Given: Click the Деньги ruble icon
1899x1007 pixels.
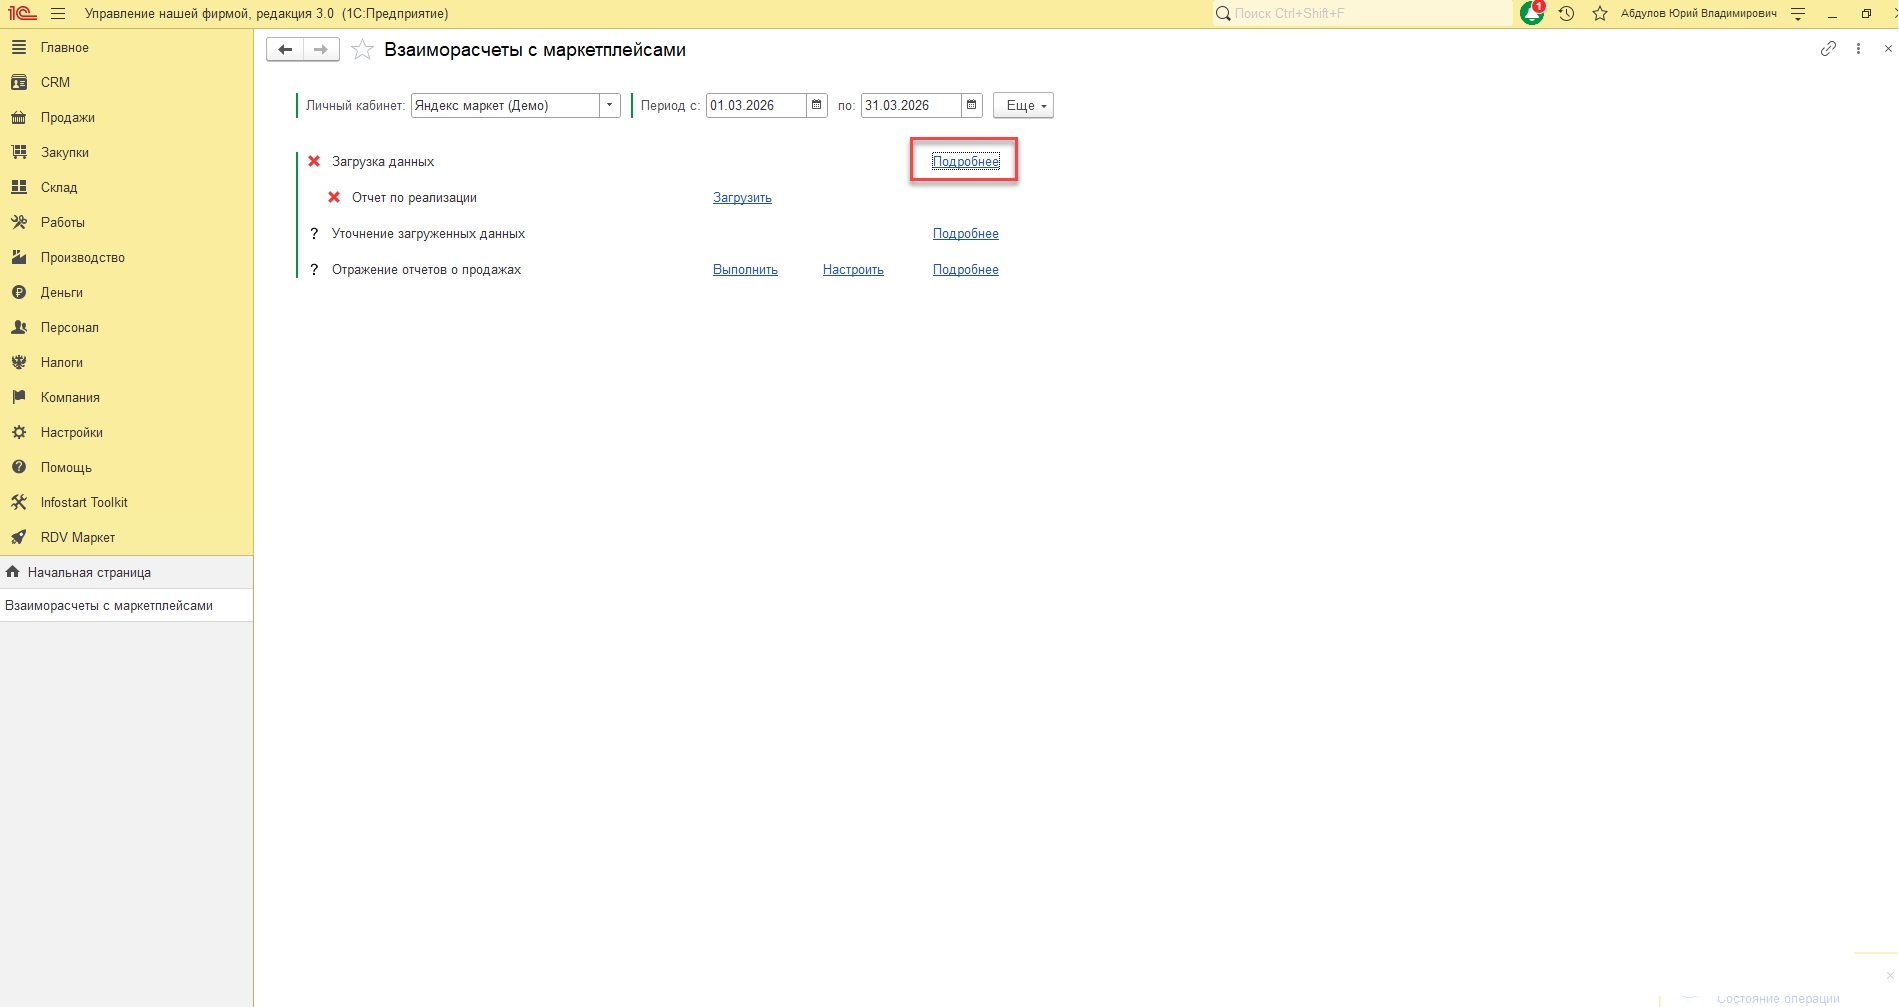Looking at the screenshot, I should click(x=19, y=292).
